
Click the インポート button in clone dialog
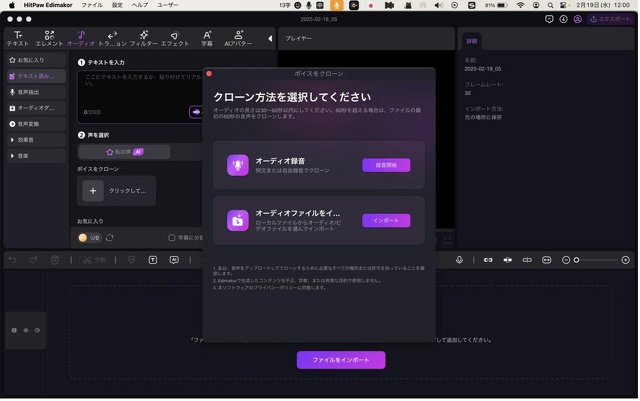point(386,220)
